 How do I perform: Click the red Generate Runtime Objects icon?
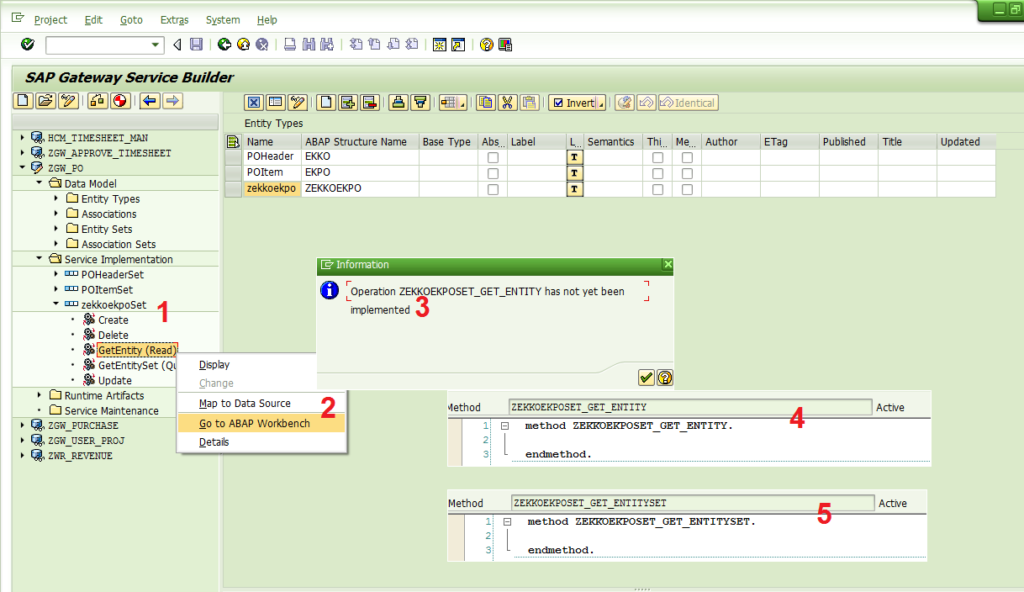[120, 101]
